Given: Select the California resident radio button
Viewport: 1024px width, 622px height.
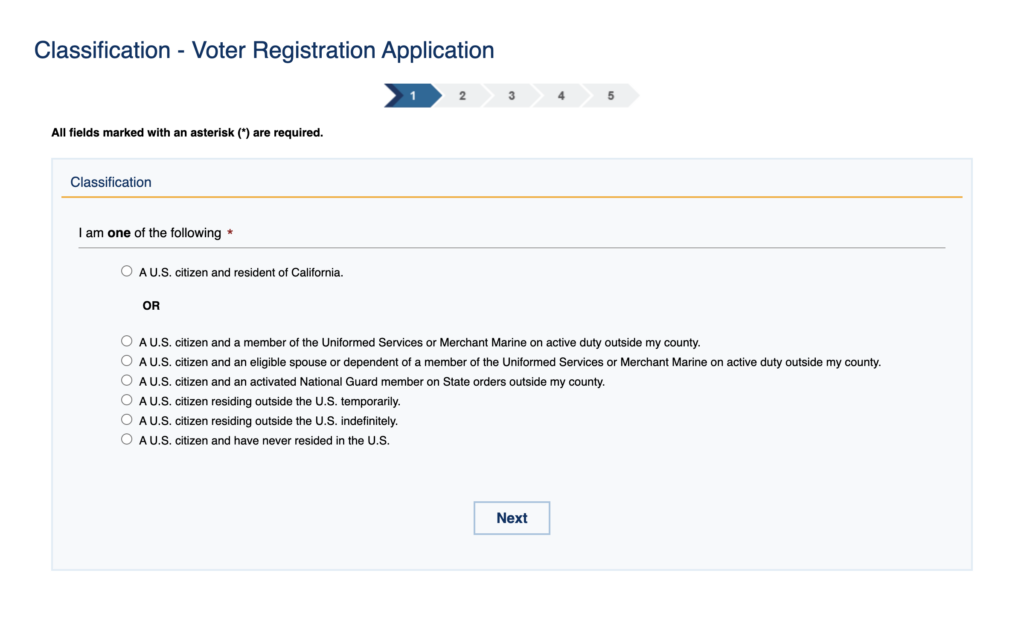Looking at the screenshot, I should click(127, 271).
